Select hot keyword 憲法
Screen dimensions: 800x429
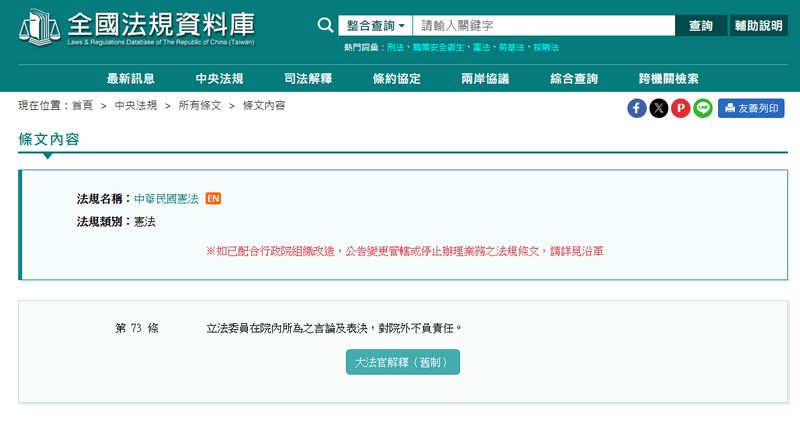(x=481, y=47)
